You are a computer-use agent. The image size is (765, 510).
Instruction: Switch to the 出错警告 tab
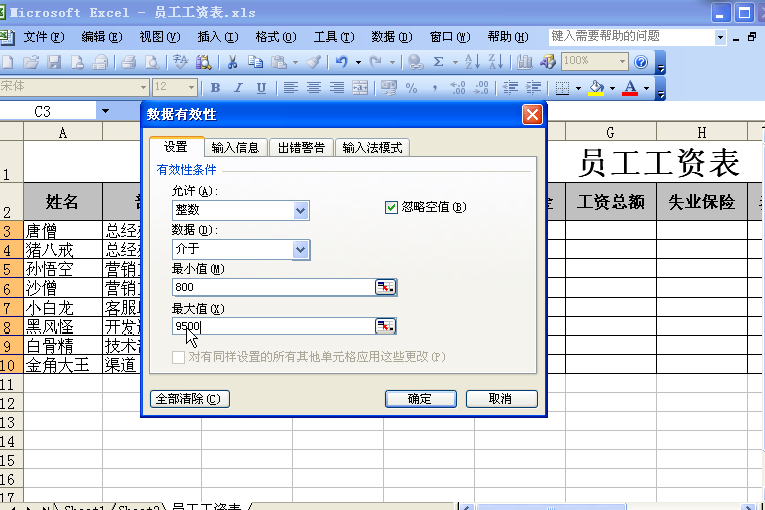coord(301,147)
